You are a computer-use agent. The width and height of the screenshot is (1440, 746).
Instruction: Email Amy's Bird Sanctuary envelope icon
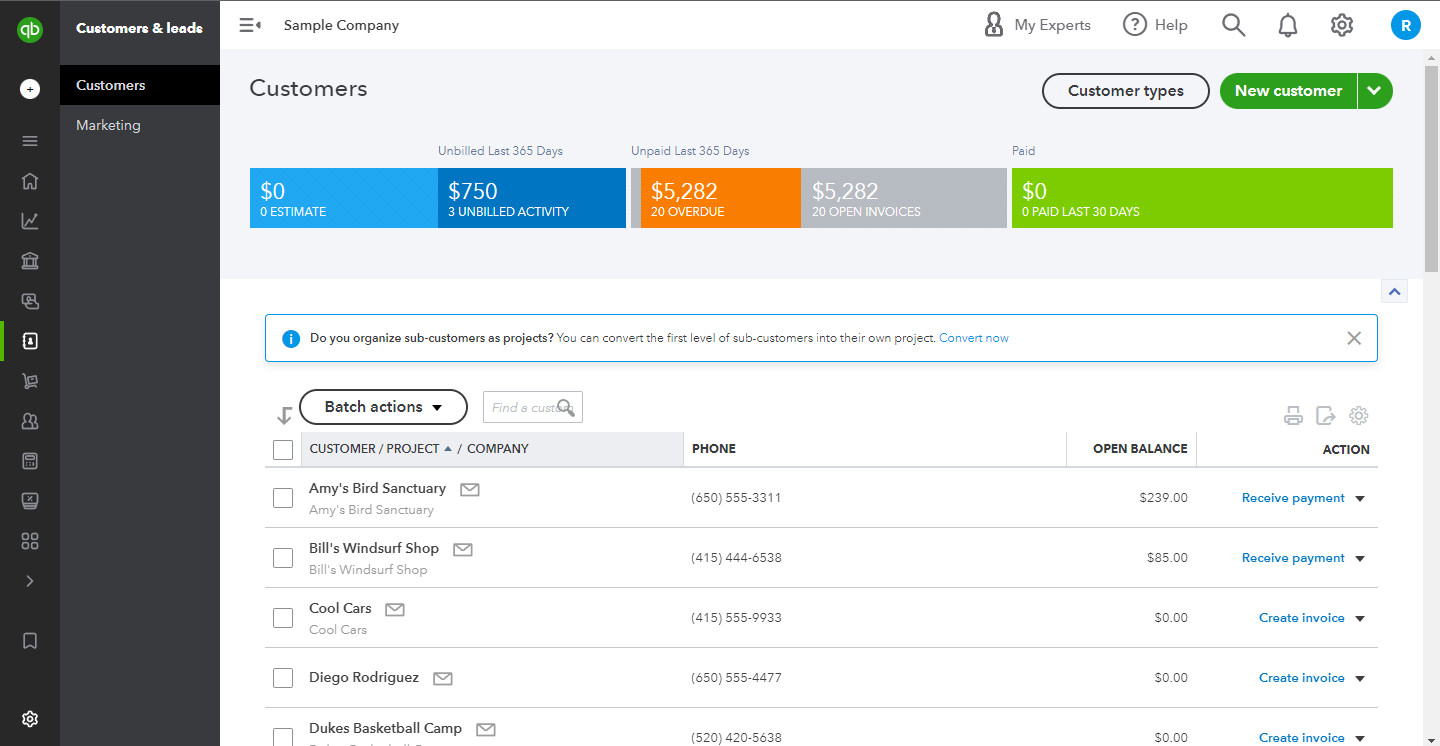click(470, 489)
